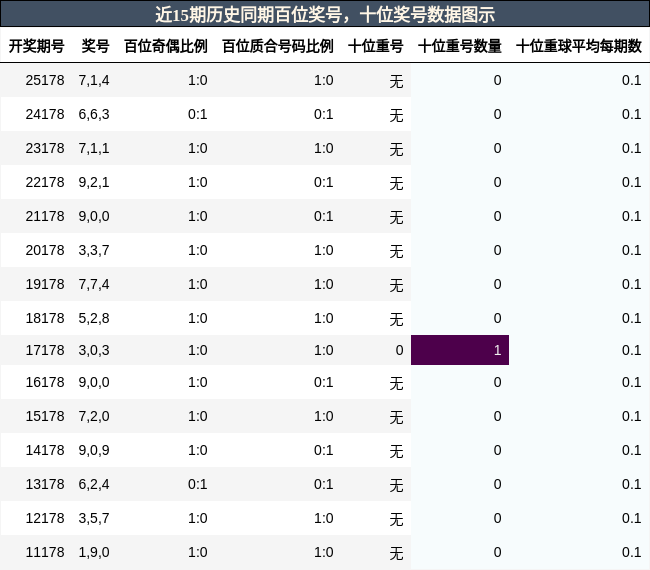Click prize number 9,2,1

[x=94, y=182]
